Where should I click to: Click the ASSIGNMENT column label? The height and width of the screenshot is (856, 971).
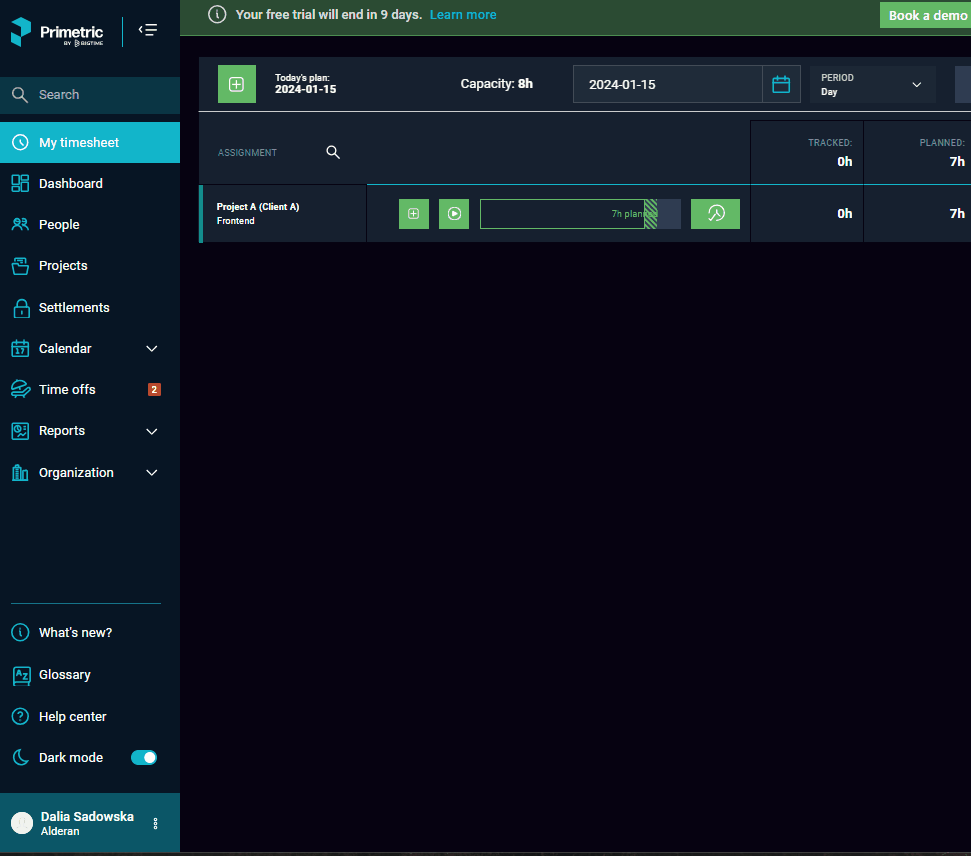[247, 153]
